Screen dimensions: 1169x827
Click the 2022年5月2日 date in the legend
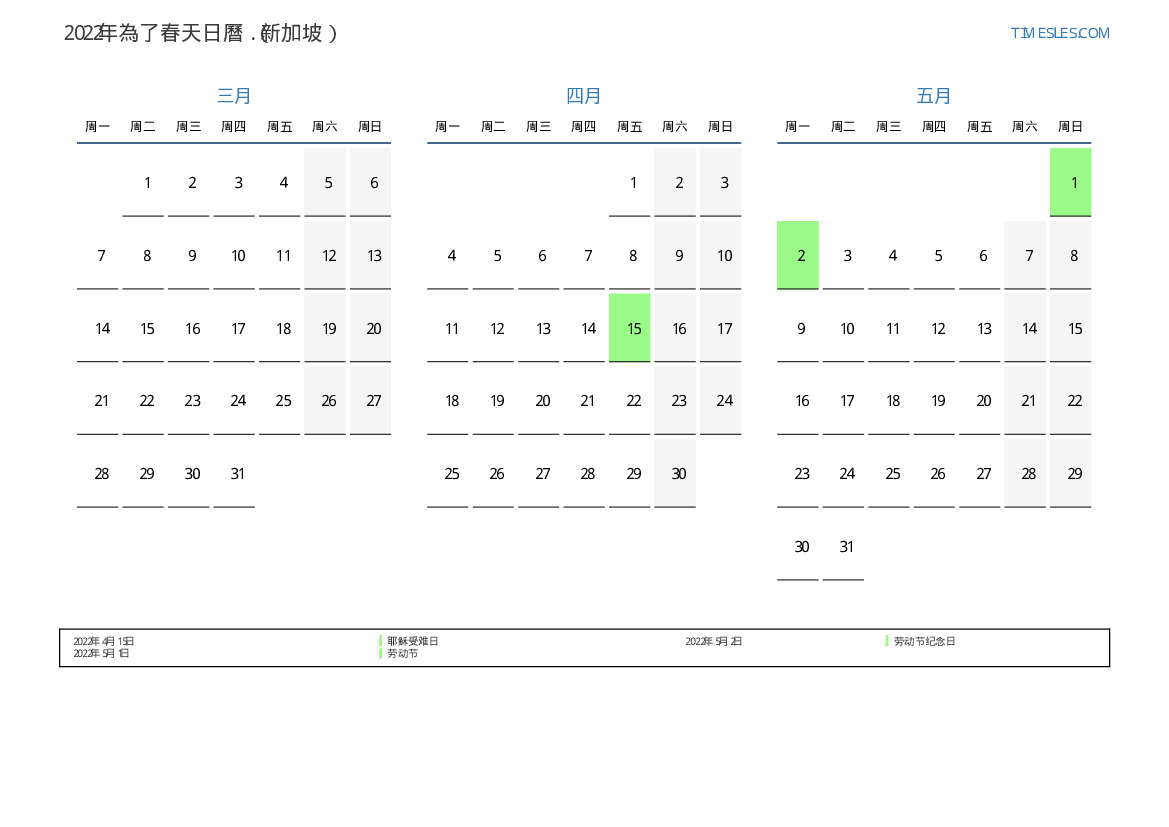coord(714,641)
